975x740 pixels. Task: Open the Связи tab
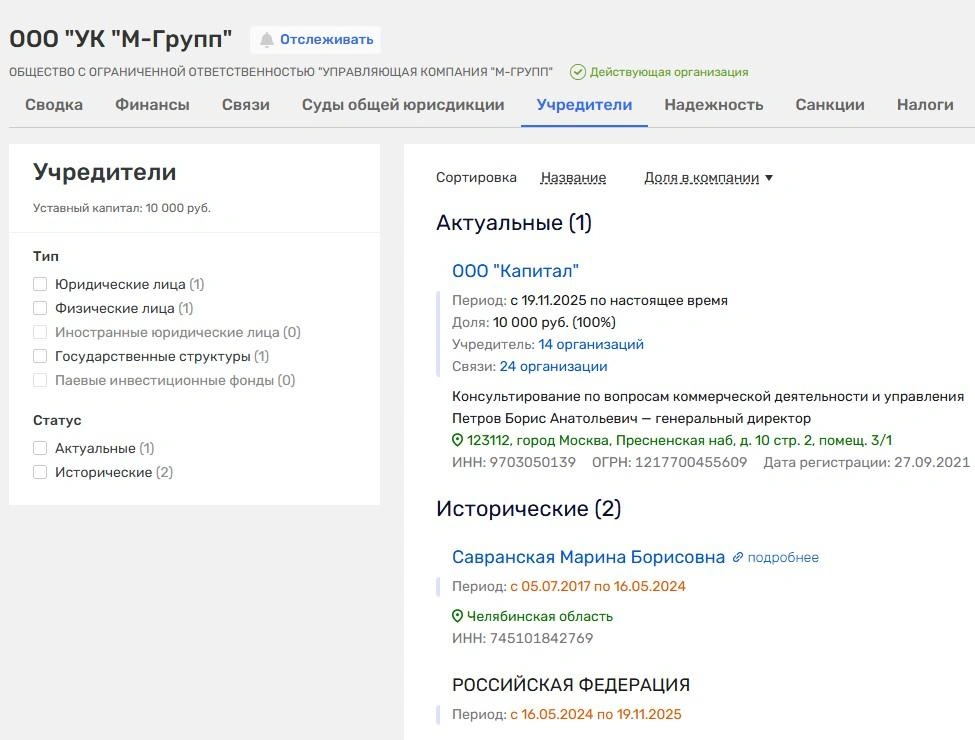pyautogui.click(x=246, y=104)
